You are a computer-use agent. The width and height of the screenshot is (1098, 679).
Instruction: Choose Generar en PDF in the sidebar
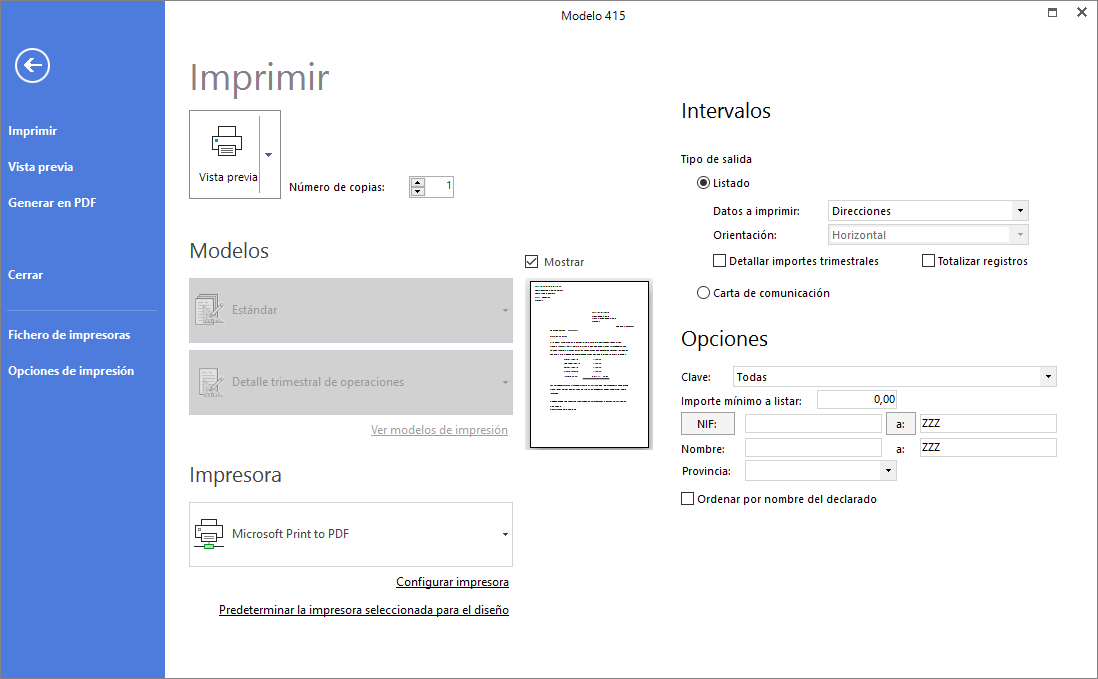(53, 203)
